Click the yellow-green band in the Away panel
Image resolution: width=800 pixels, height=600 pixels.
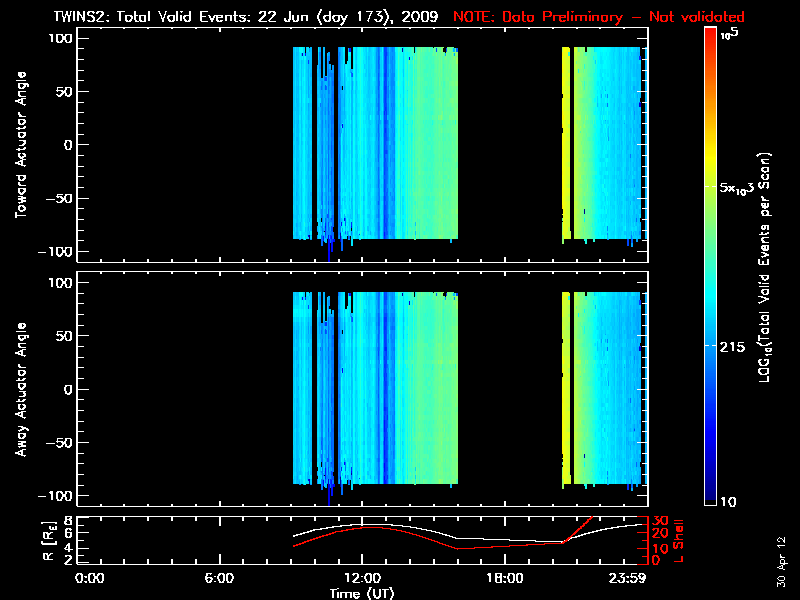pyautogui.click(x=566, y=390)
